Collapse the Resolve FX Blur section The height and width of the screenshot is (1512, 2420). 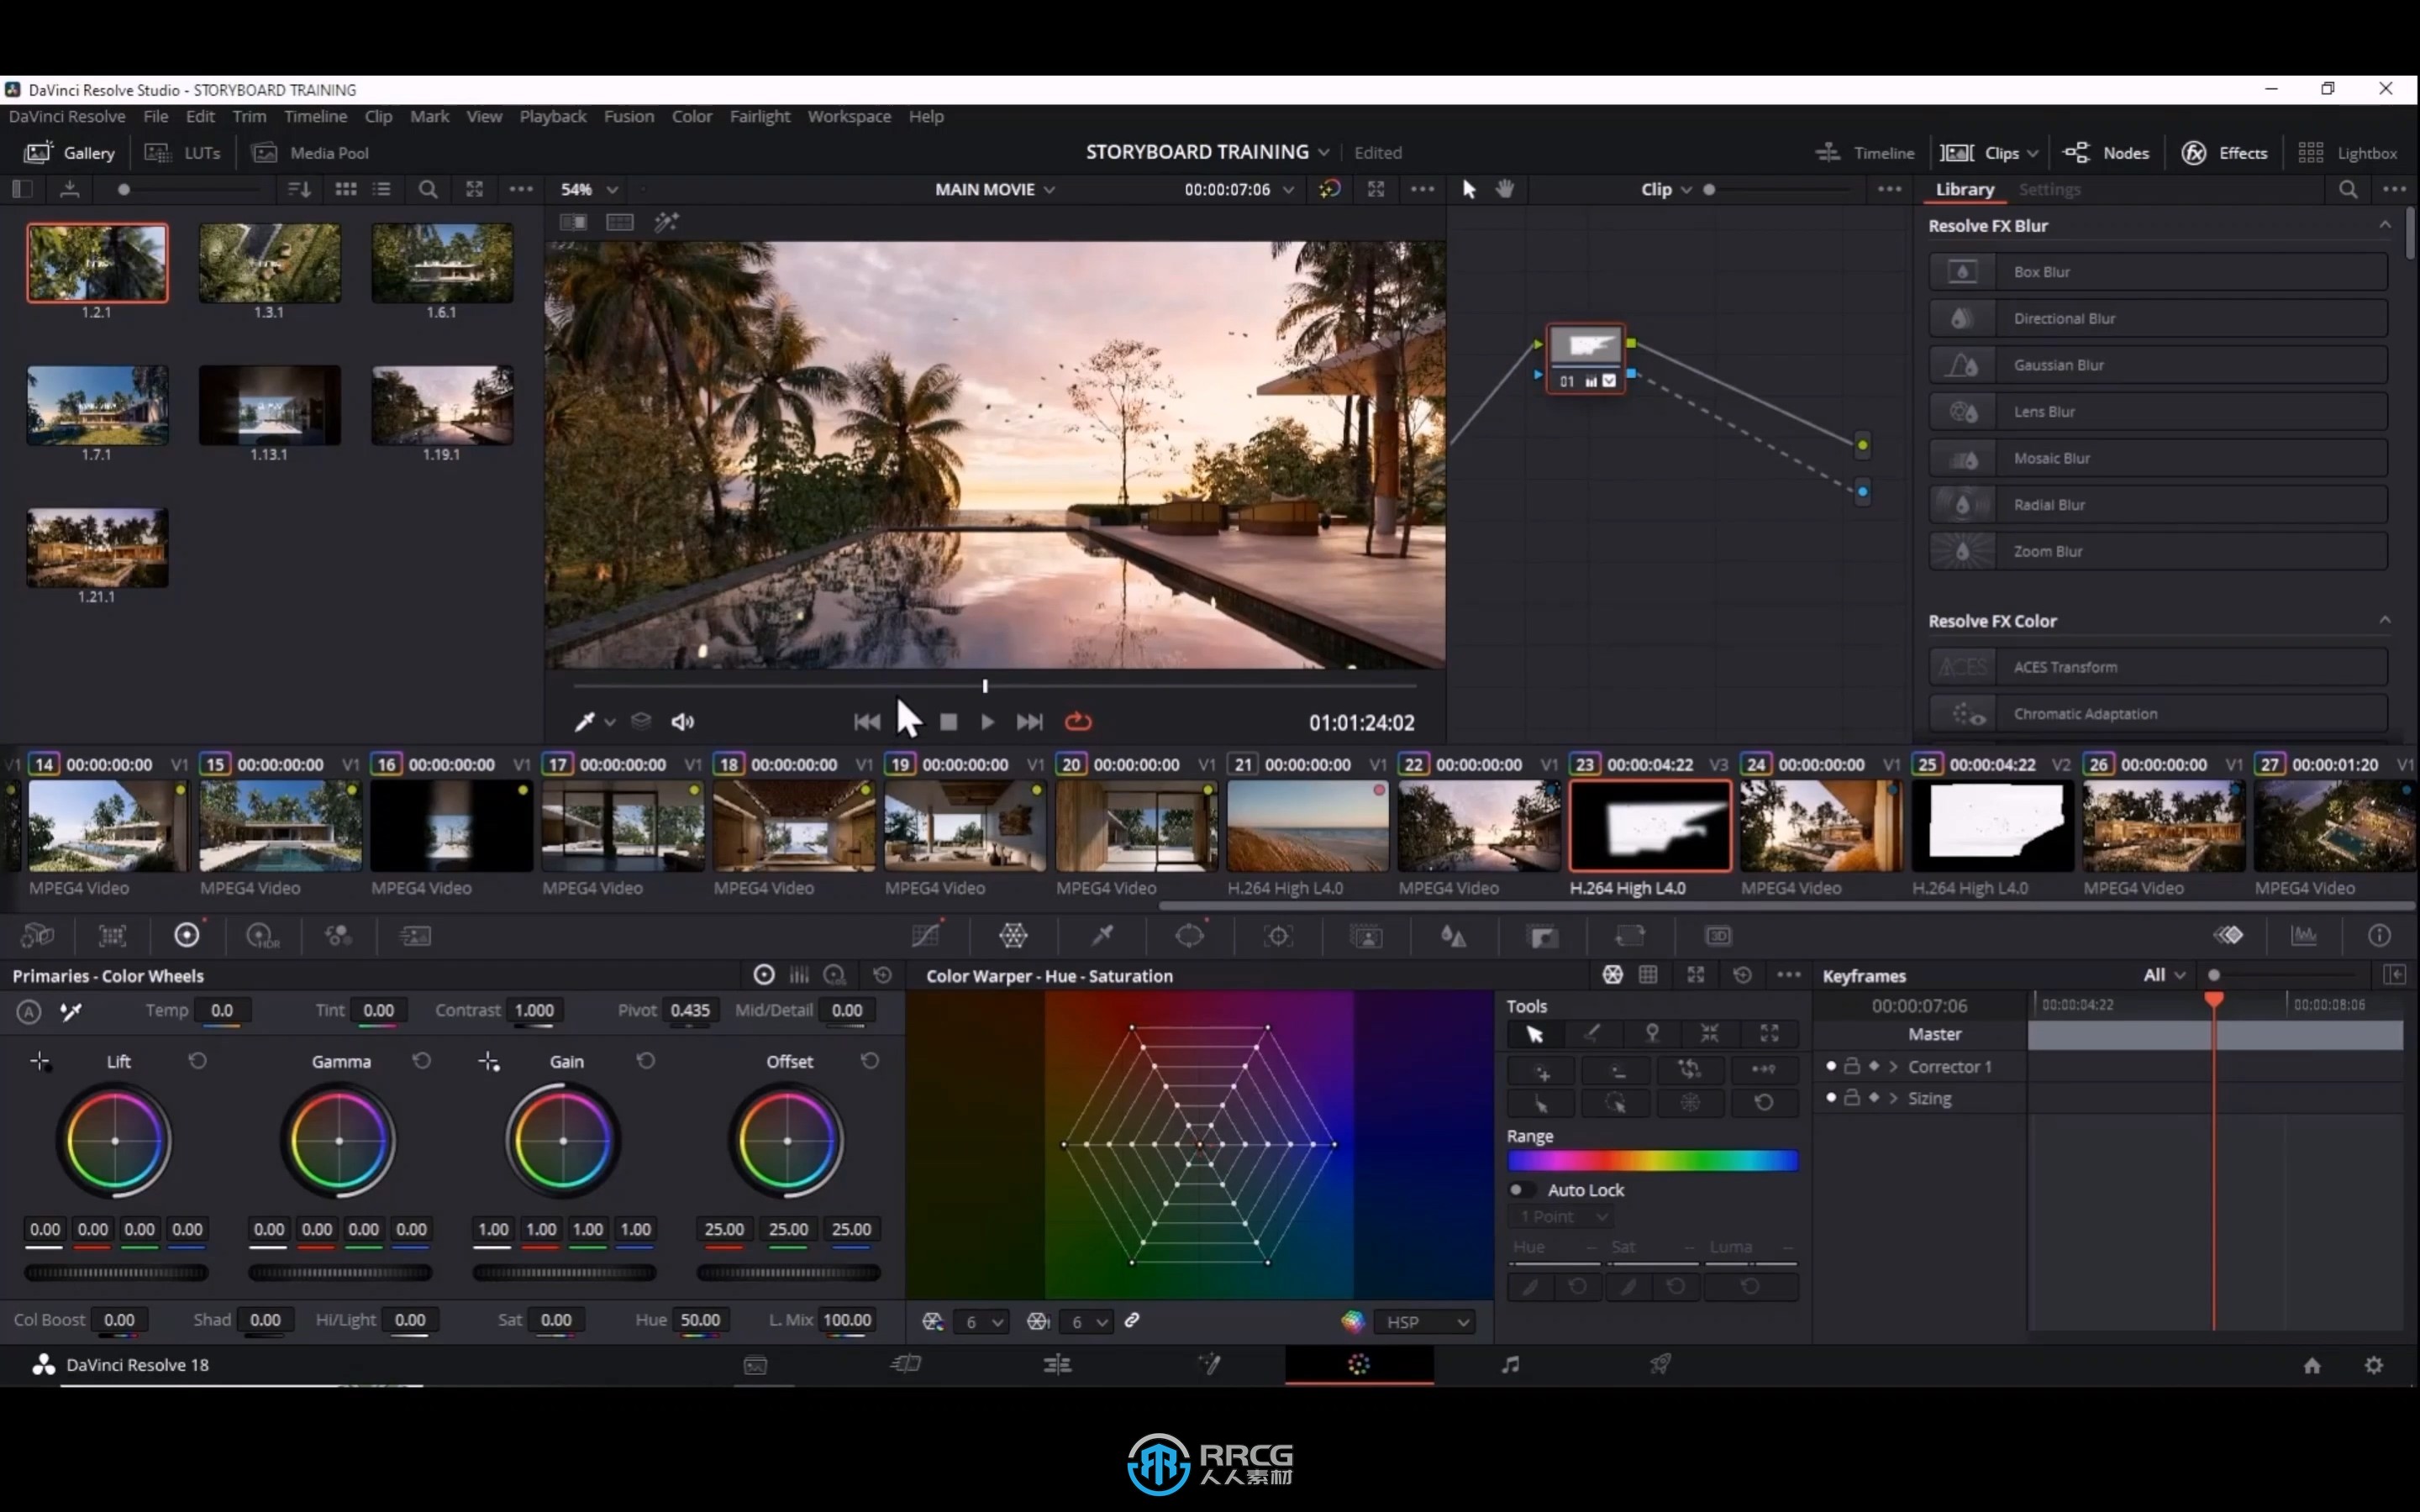[2385, 225]
